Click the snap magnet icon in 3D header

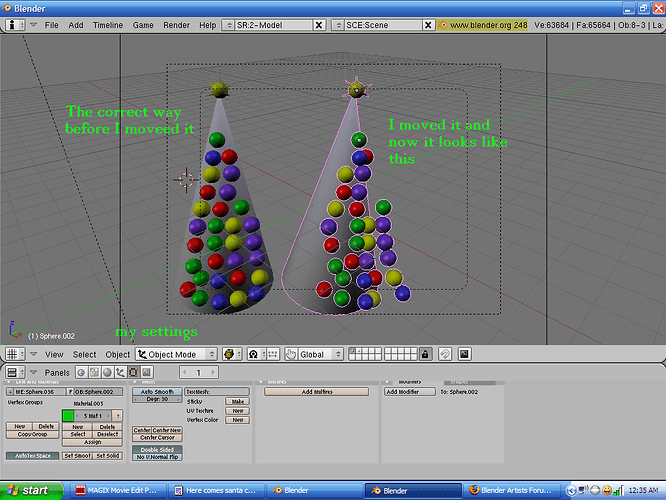(x=445, y=354)
